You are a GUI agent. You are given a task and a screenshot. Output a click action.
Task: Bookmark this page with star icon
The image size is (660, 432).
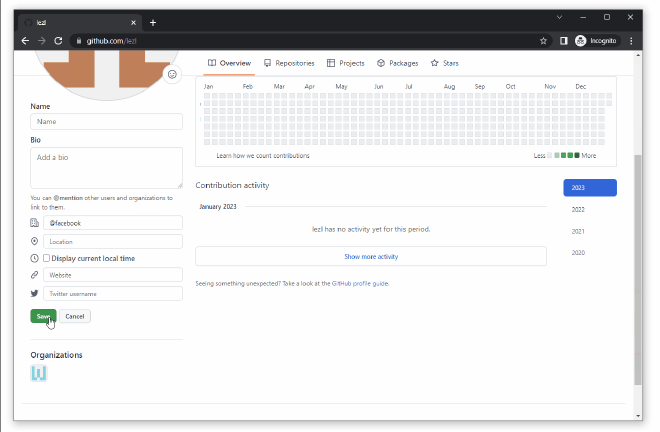[543, 41]
